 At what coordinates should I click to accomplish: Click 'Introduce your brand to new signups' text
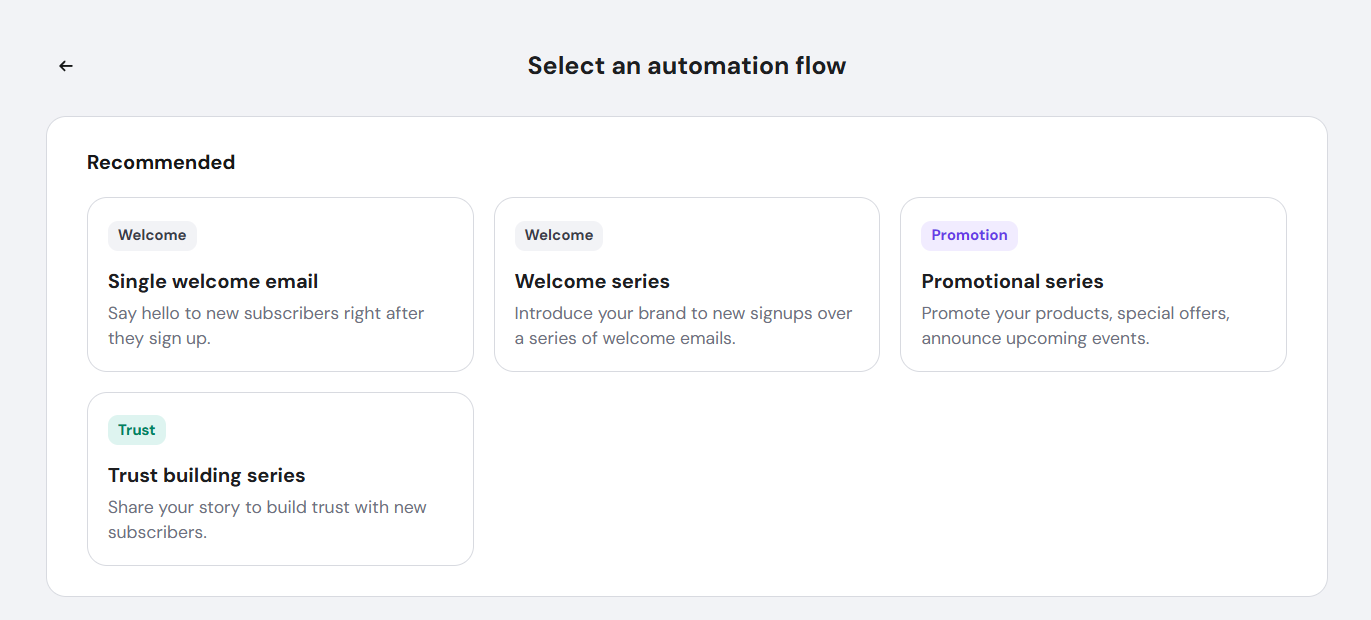(x=683, y=313)
